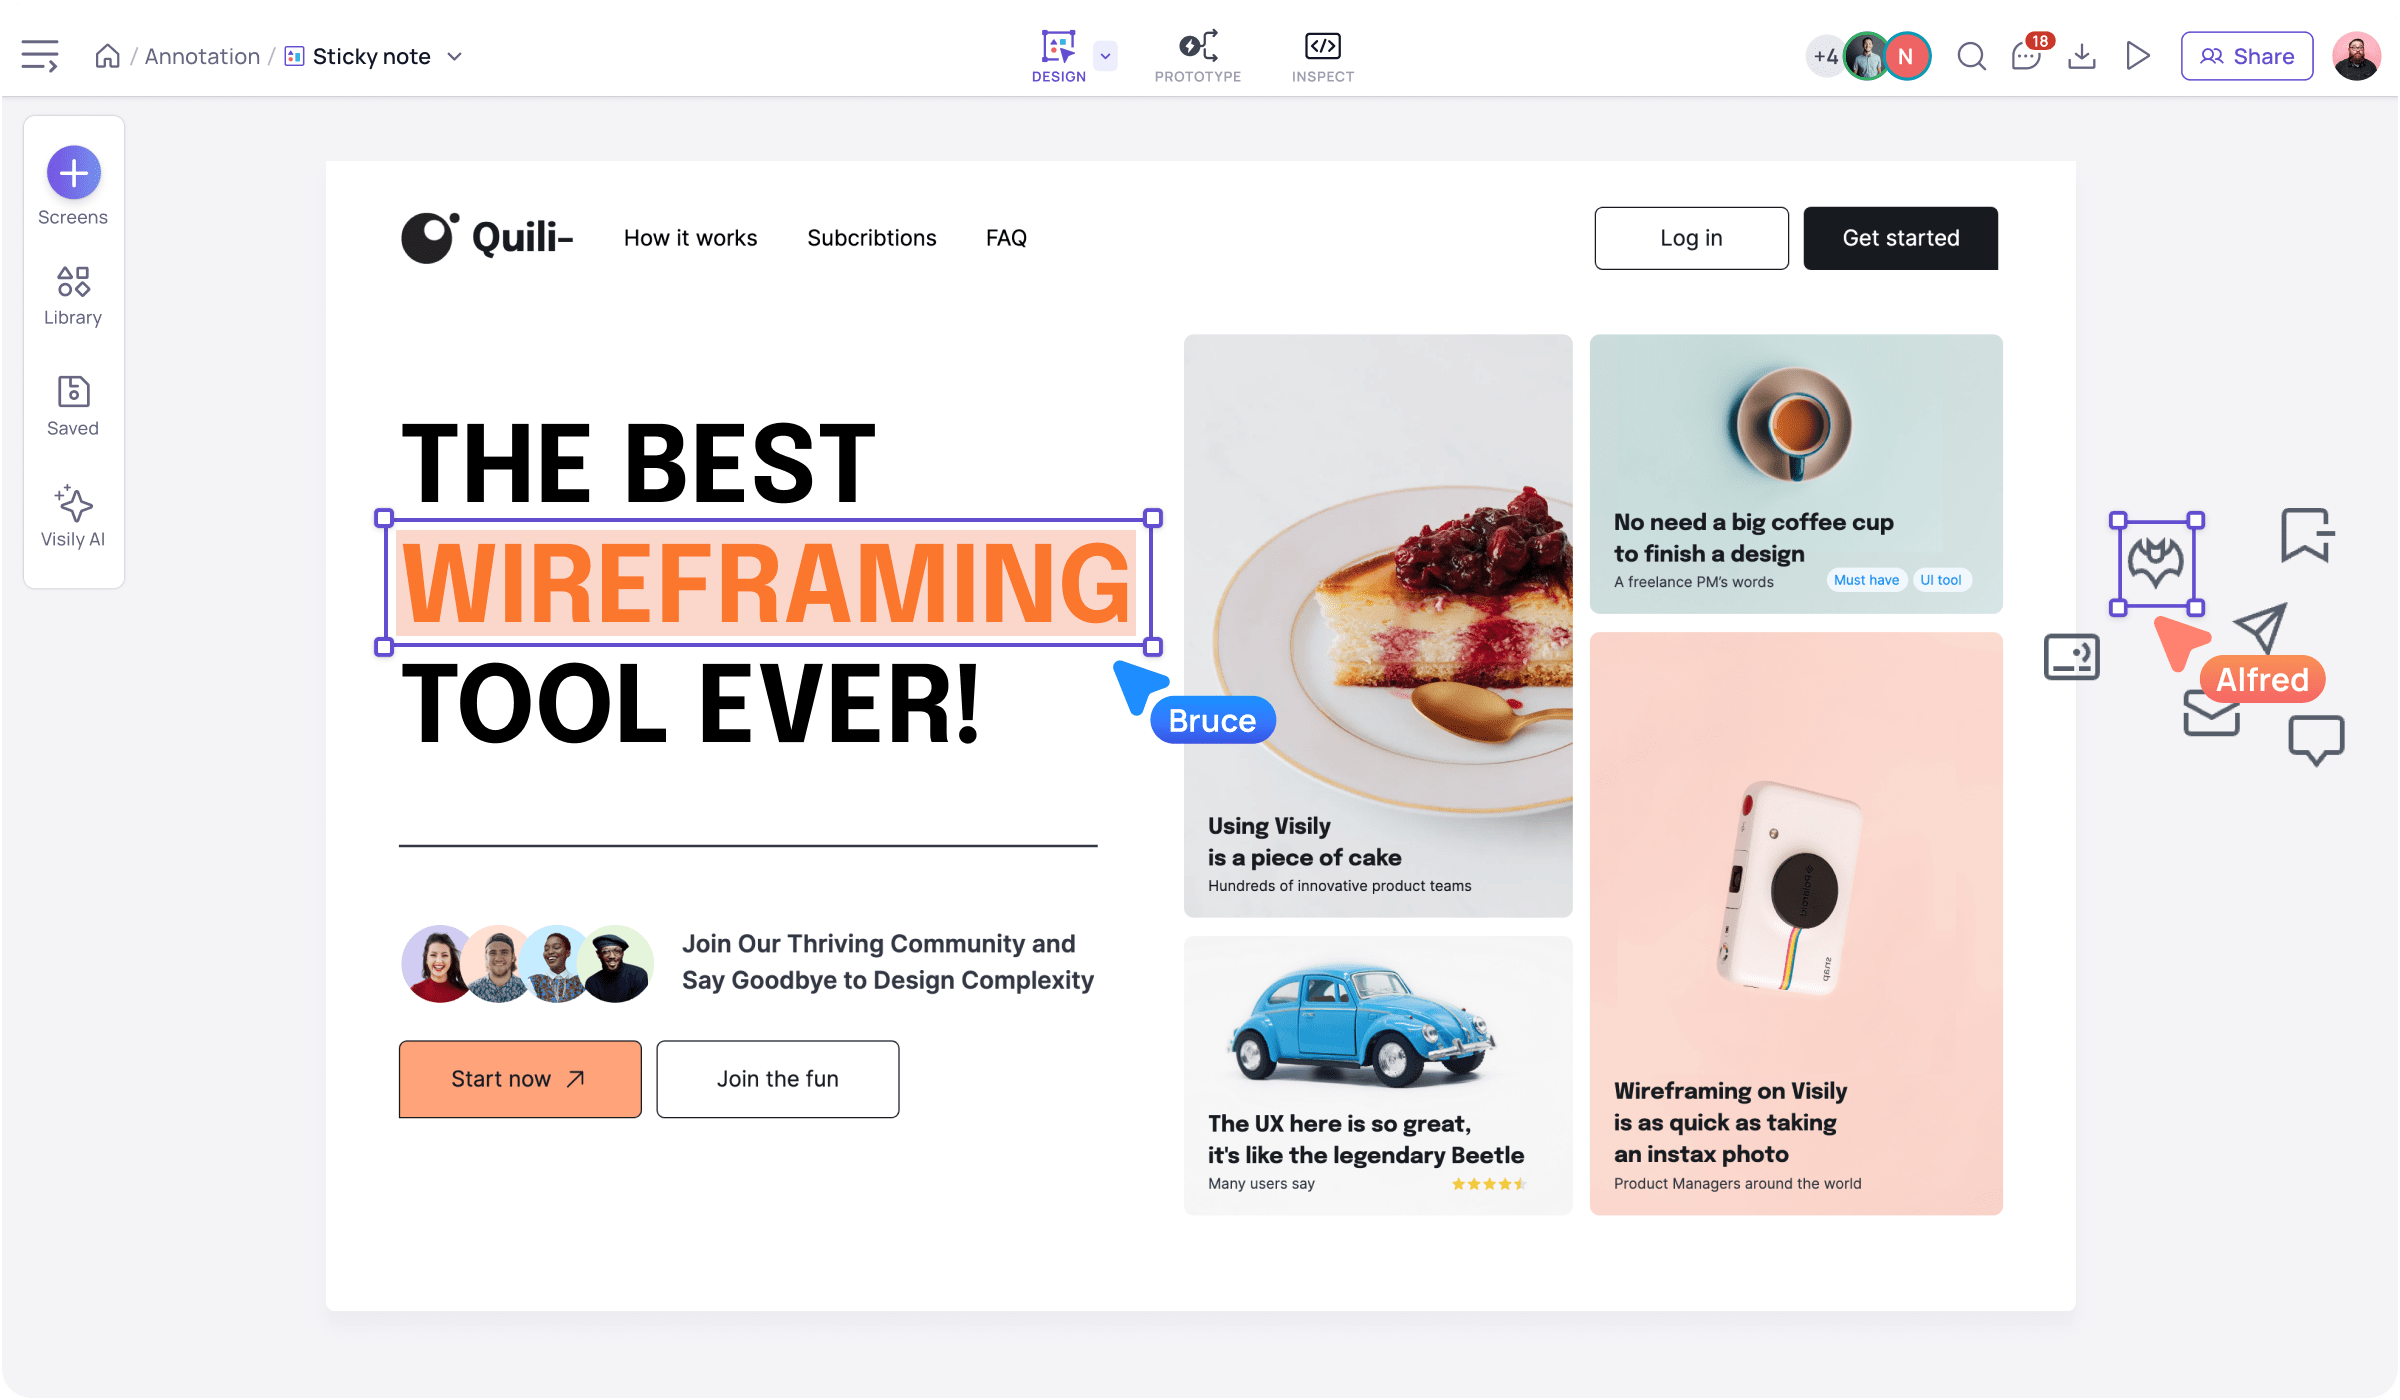
Task: Open the Library panel
Action: 72,292
